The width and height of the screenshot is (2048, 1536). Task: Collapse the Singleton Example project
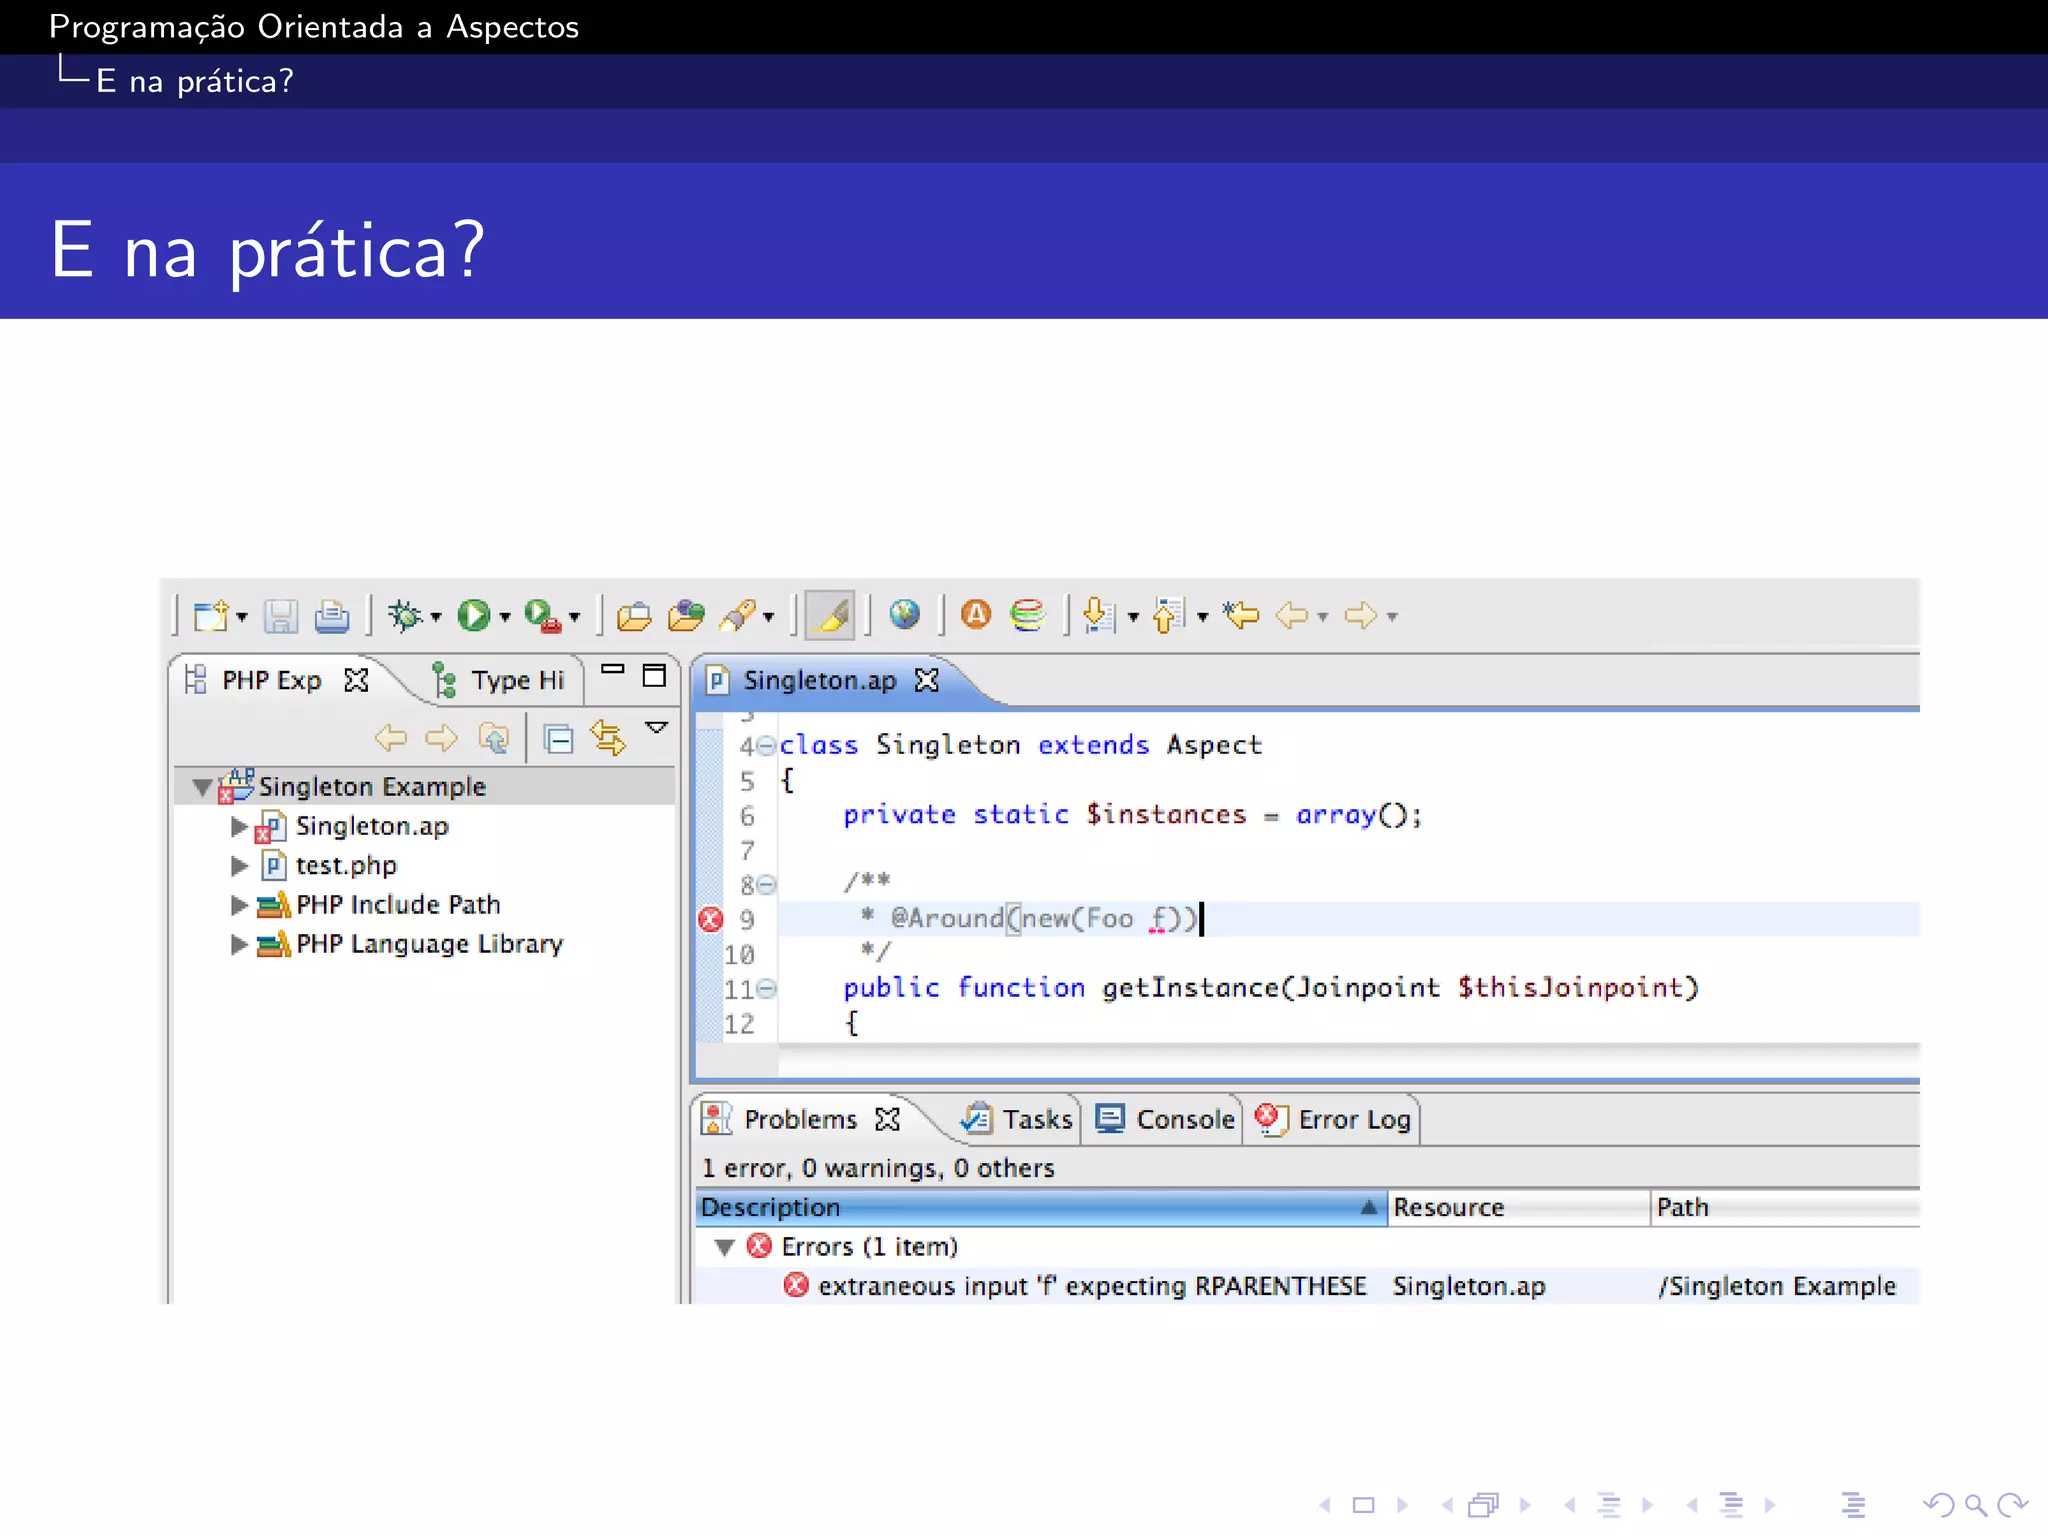(x=202, y=787)
